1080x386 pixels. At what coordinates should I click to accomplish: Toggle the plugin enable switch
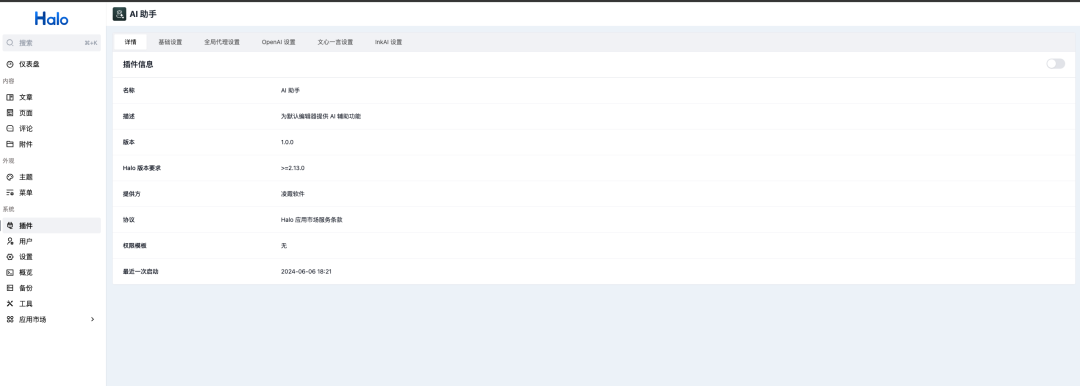1055,64
